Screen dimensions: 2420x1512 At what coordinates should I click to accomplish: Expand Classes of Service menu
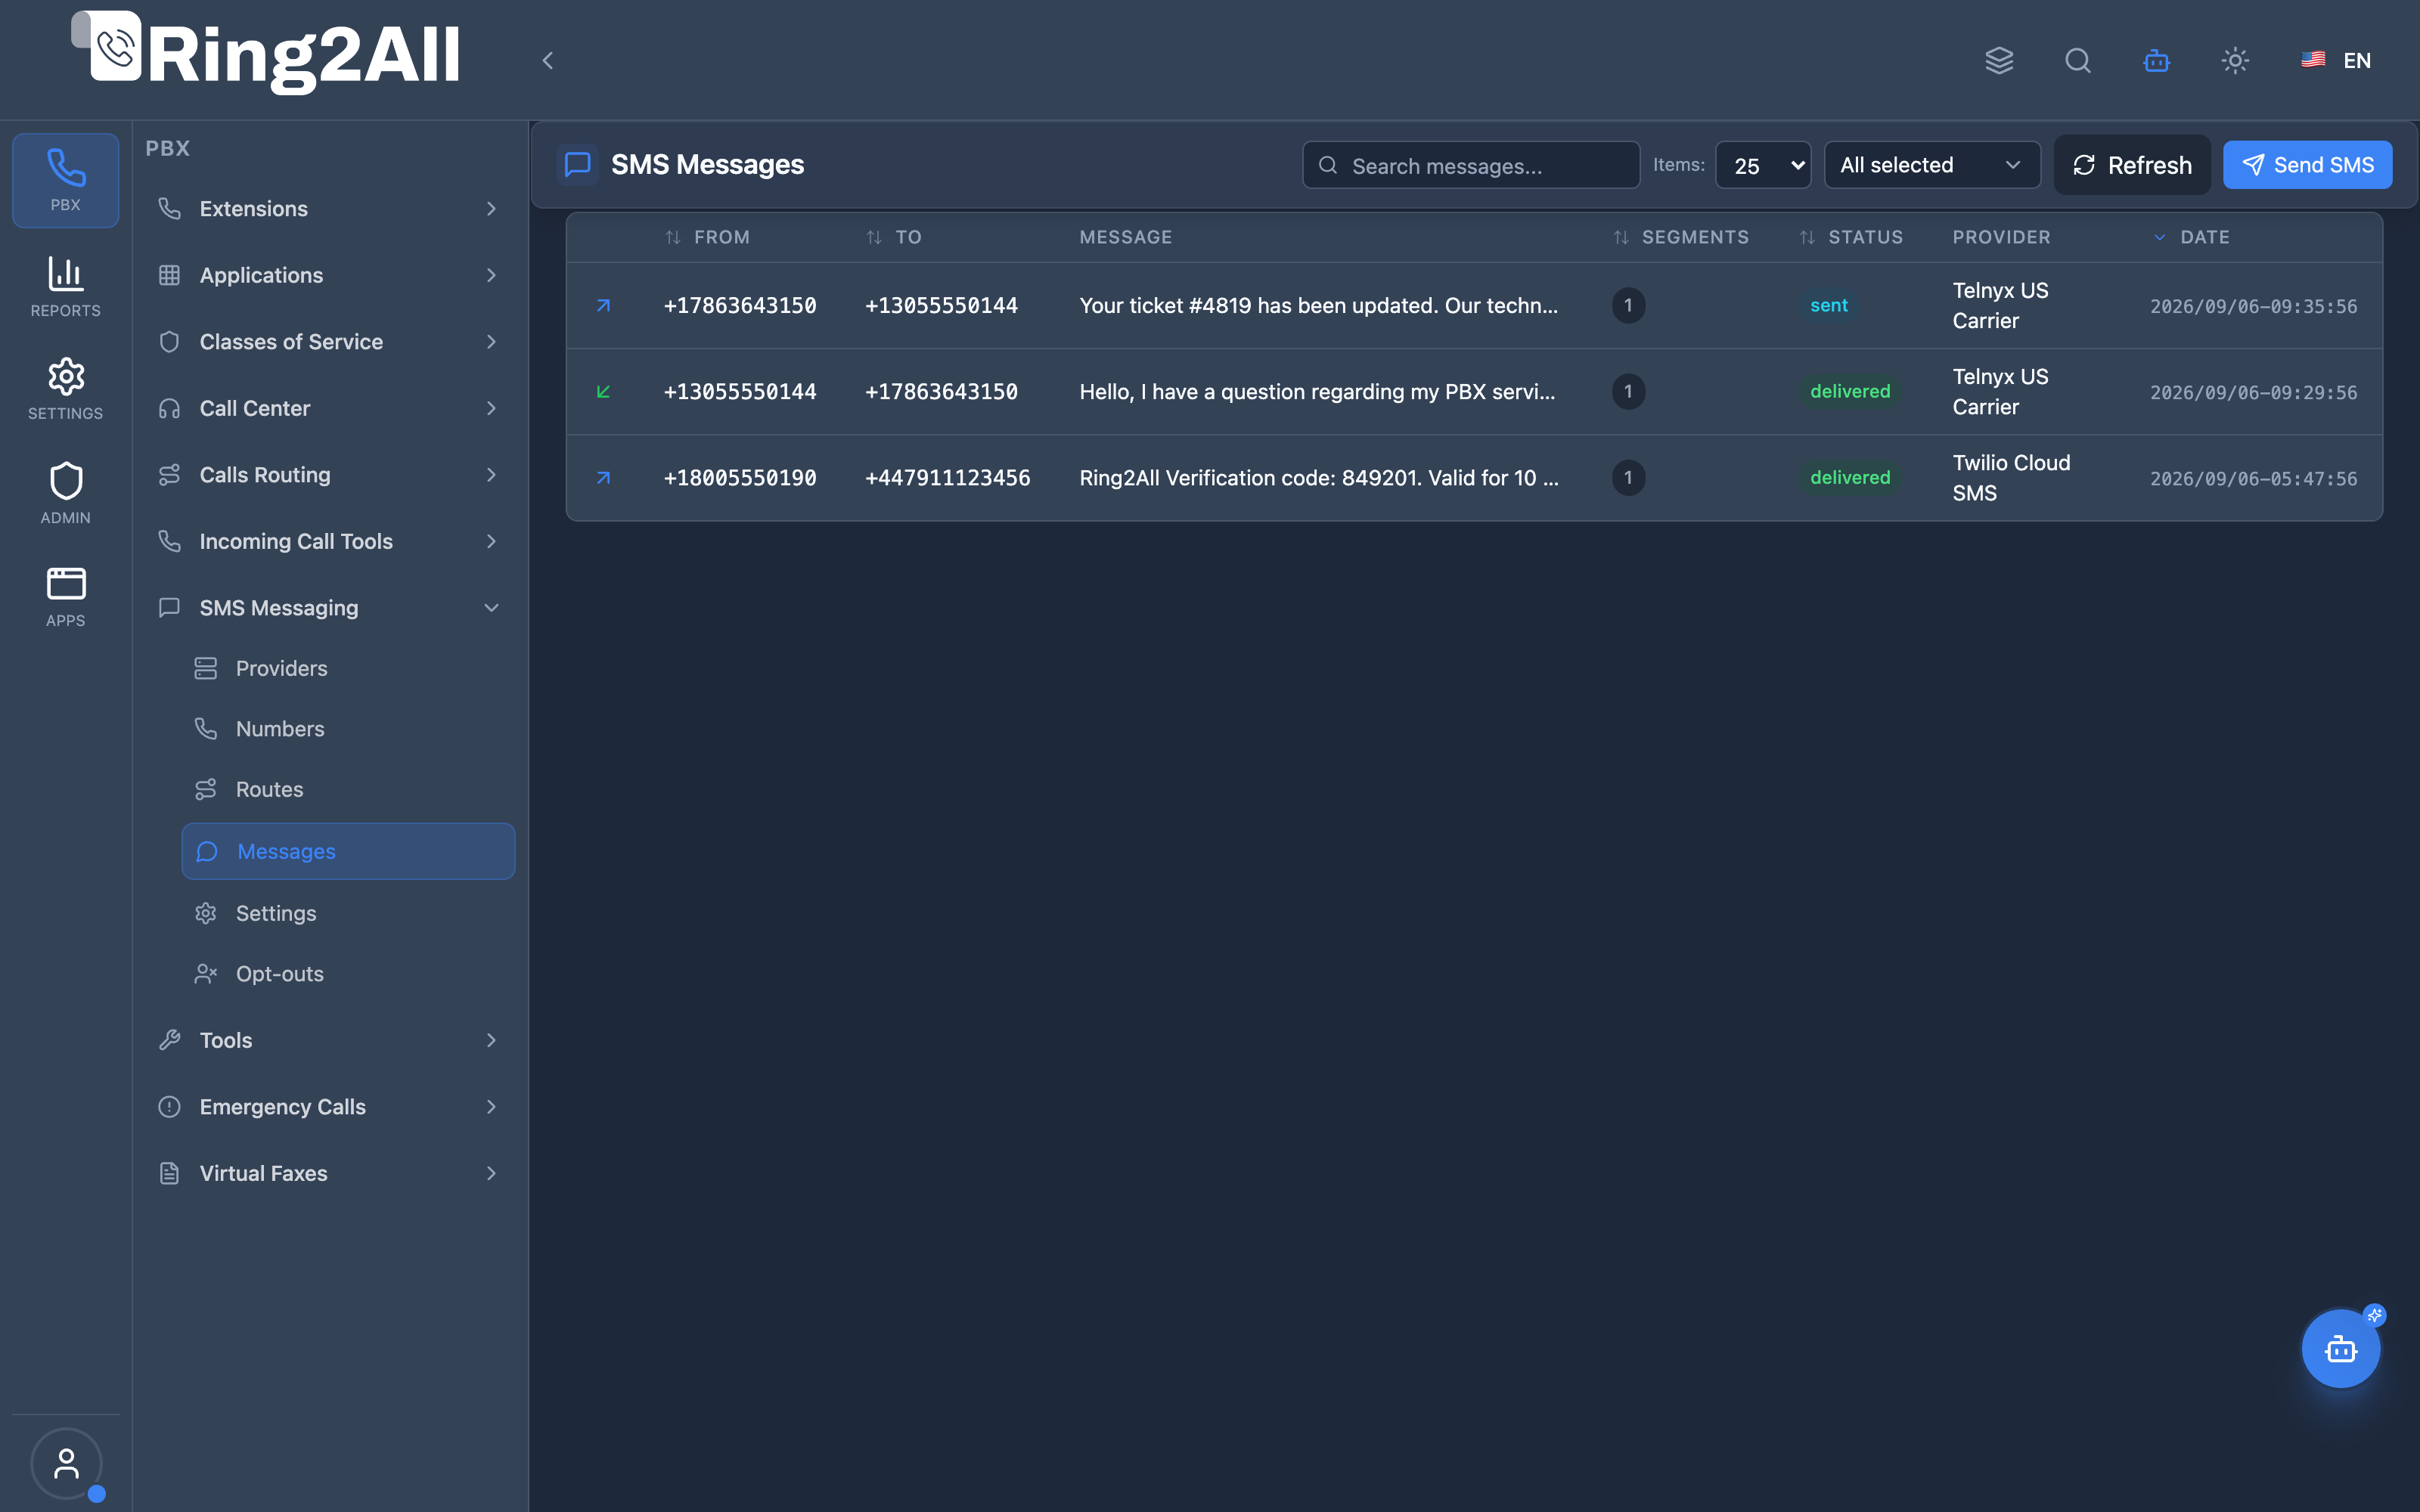point(329,341)
